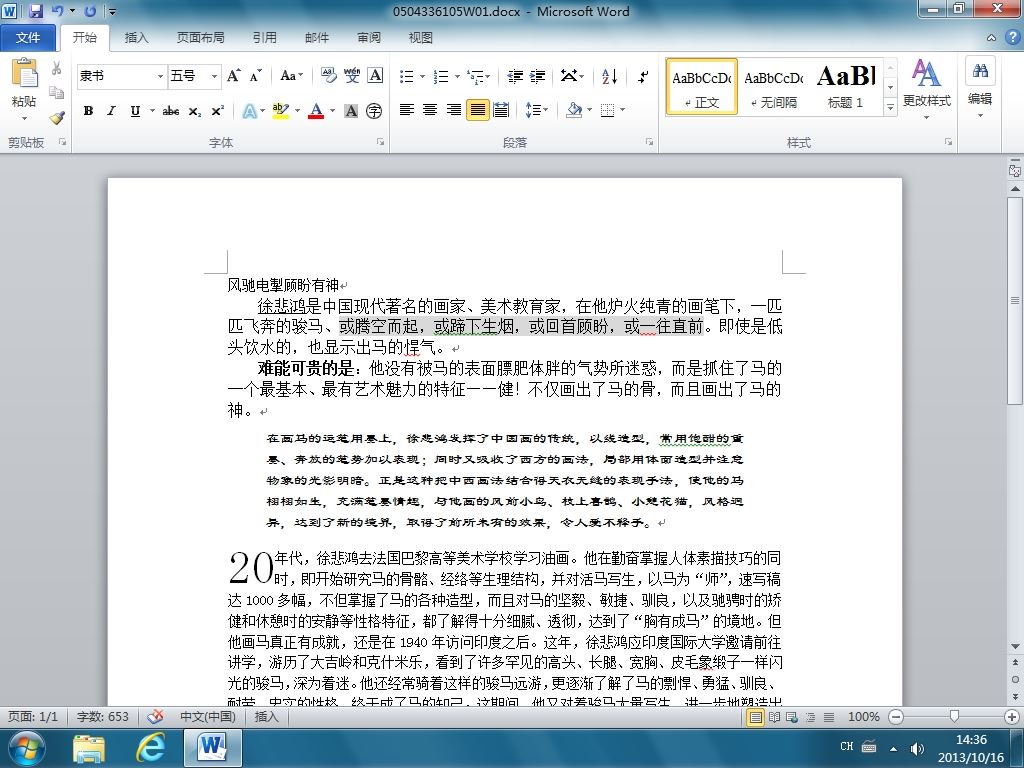Click the phonetic guide (wén) icon
This screenshot has width=1024, height=768.
pos(352,76)
